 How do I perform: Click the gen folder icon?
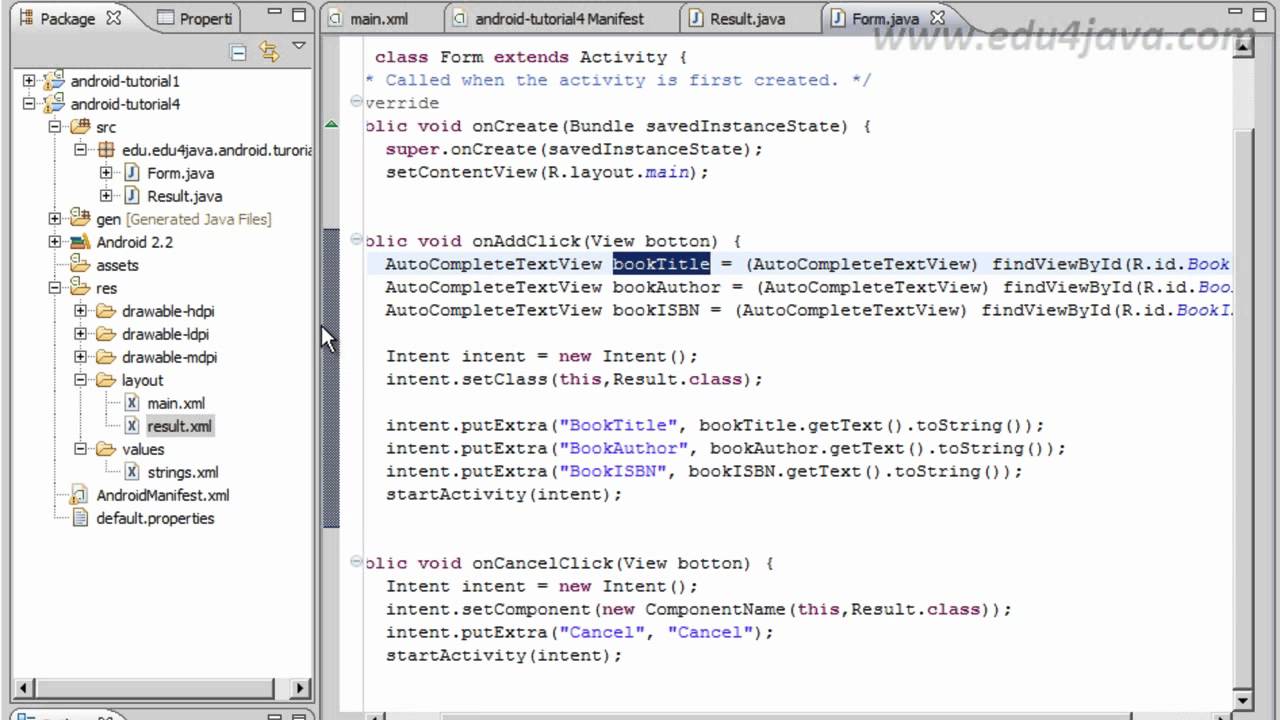tap(80, 219)
